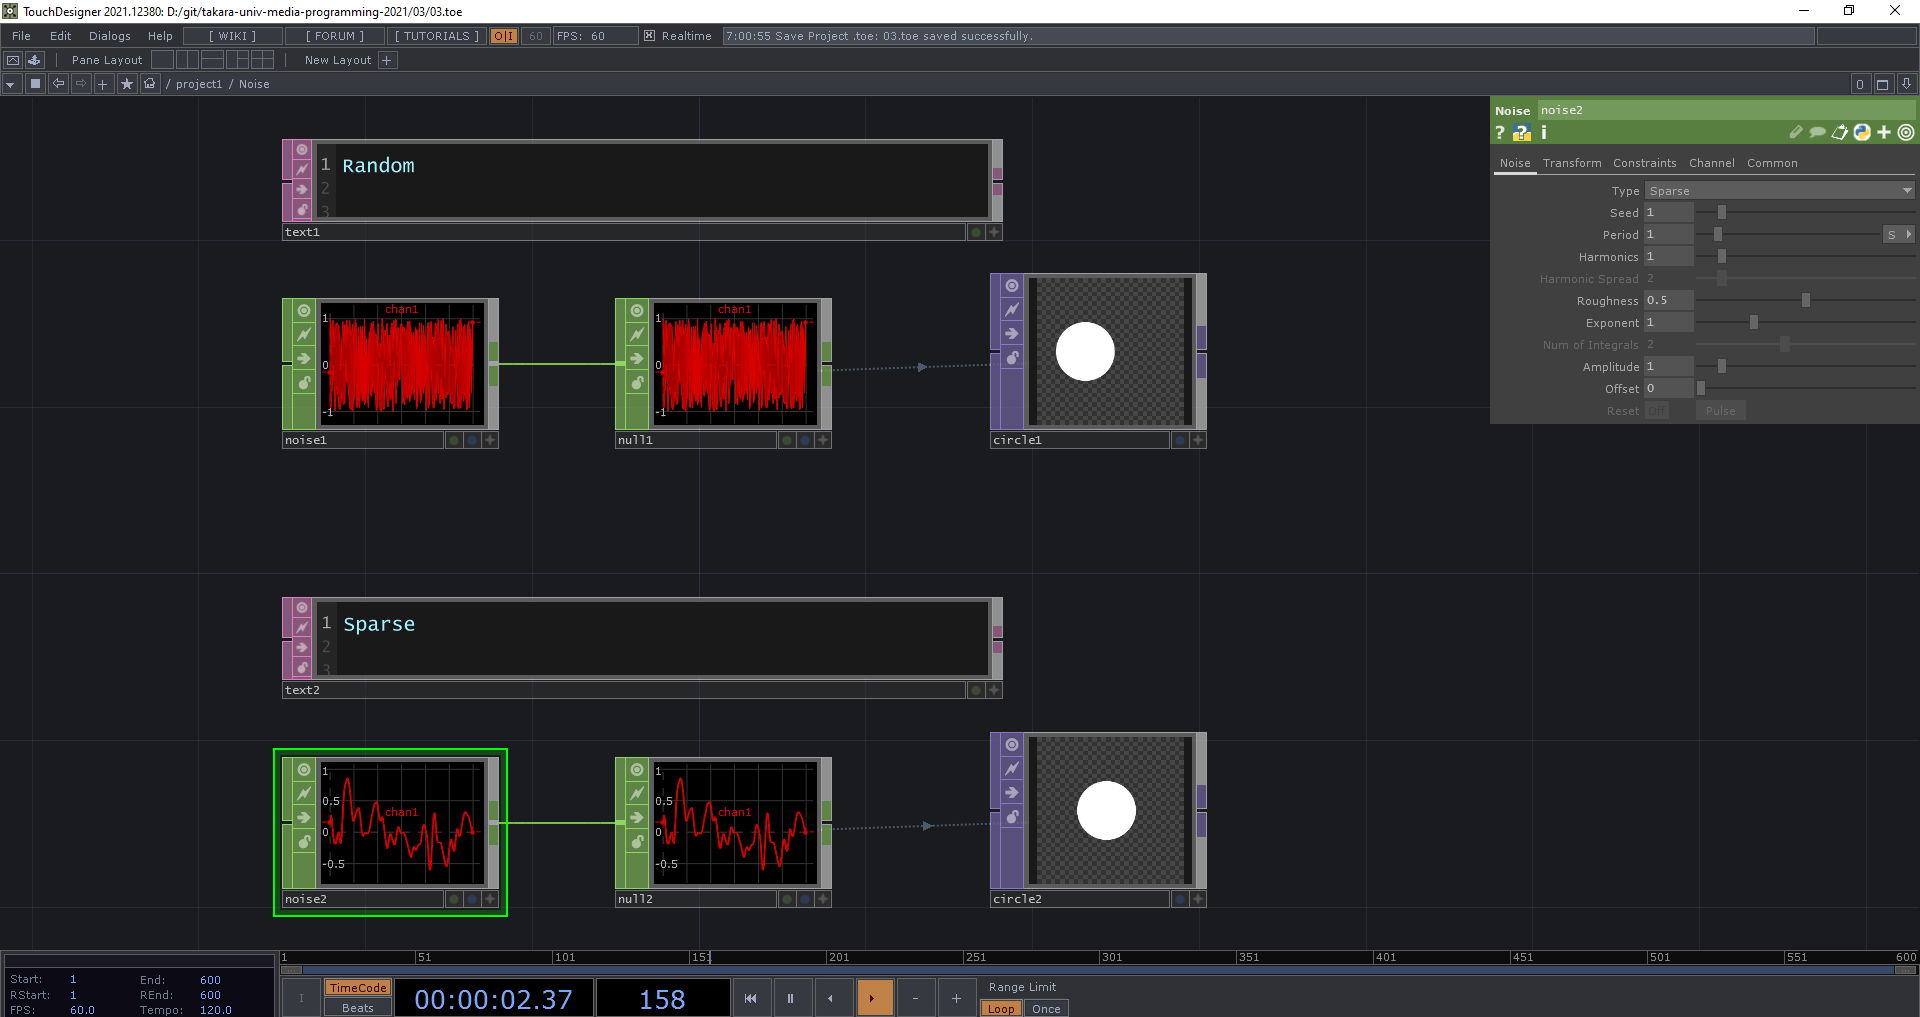1920x1017 pixels.
Task: Open the Type dropdown showing Sparse
Action: 1779,191
